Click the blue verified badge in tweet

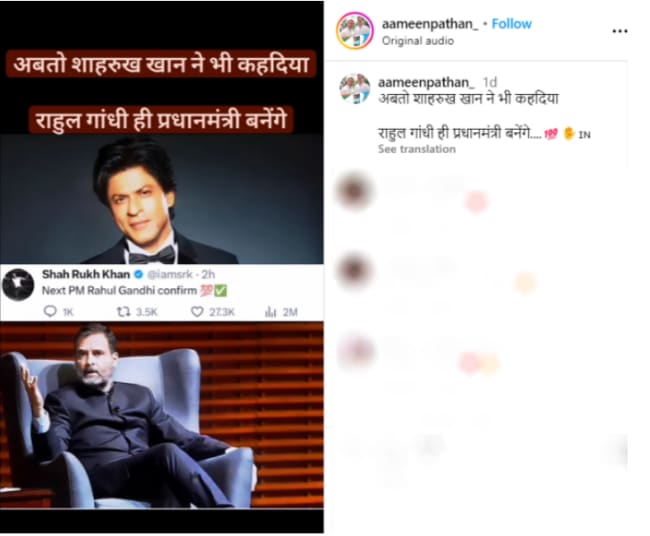pos(139,274)
